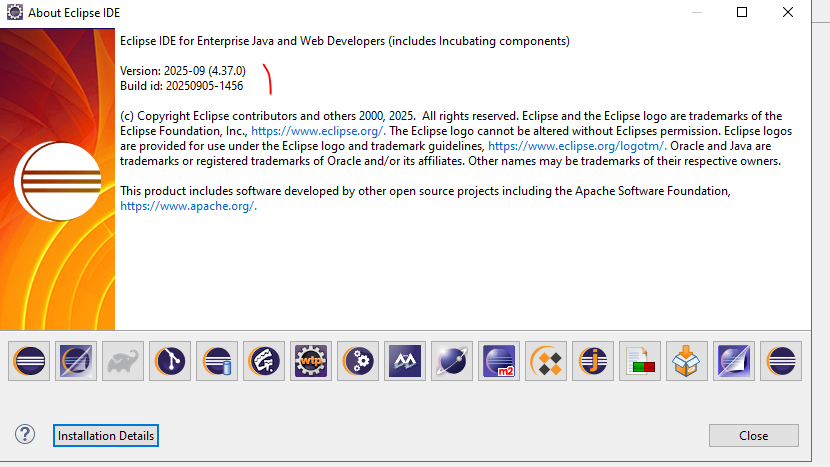Click the document with green-red bar icon

[640, 361]
